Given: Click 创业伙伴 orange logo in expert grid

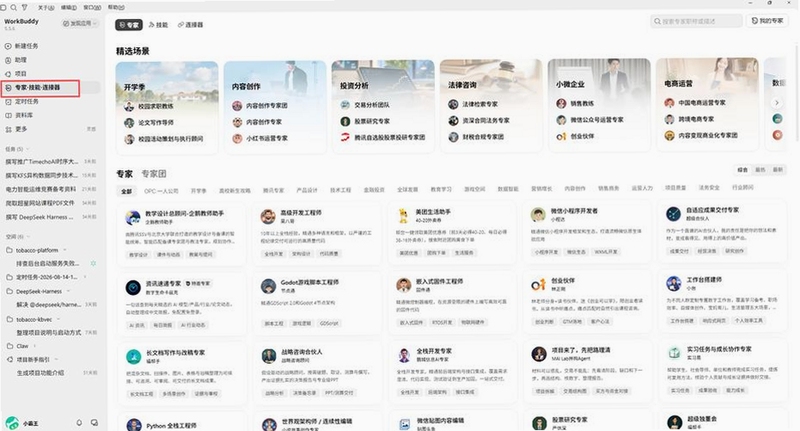Looking at the screenshot, I should (538, 285).
